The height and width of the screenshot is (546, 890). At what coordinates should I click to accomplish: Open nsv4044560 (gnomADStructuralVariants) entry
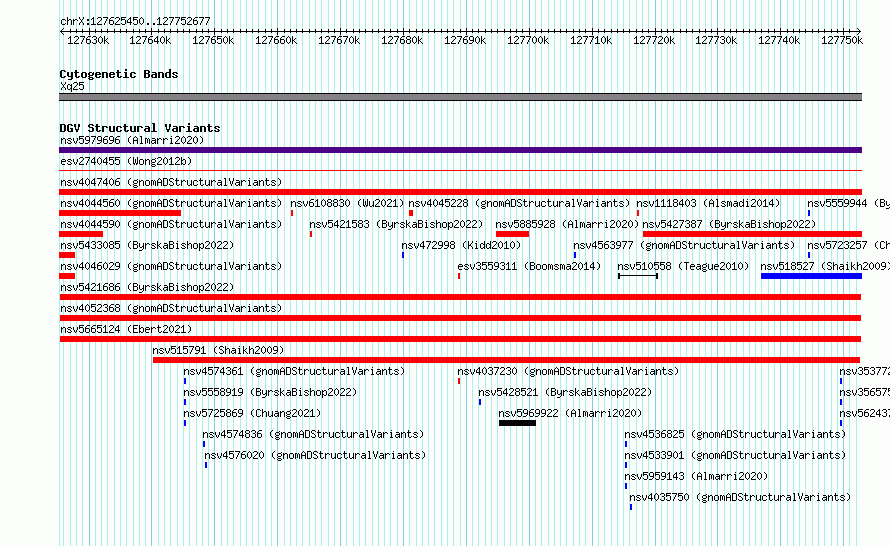(171, 203)
